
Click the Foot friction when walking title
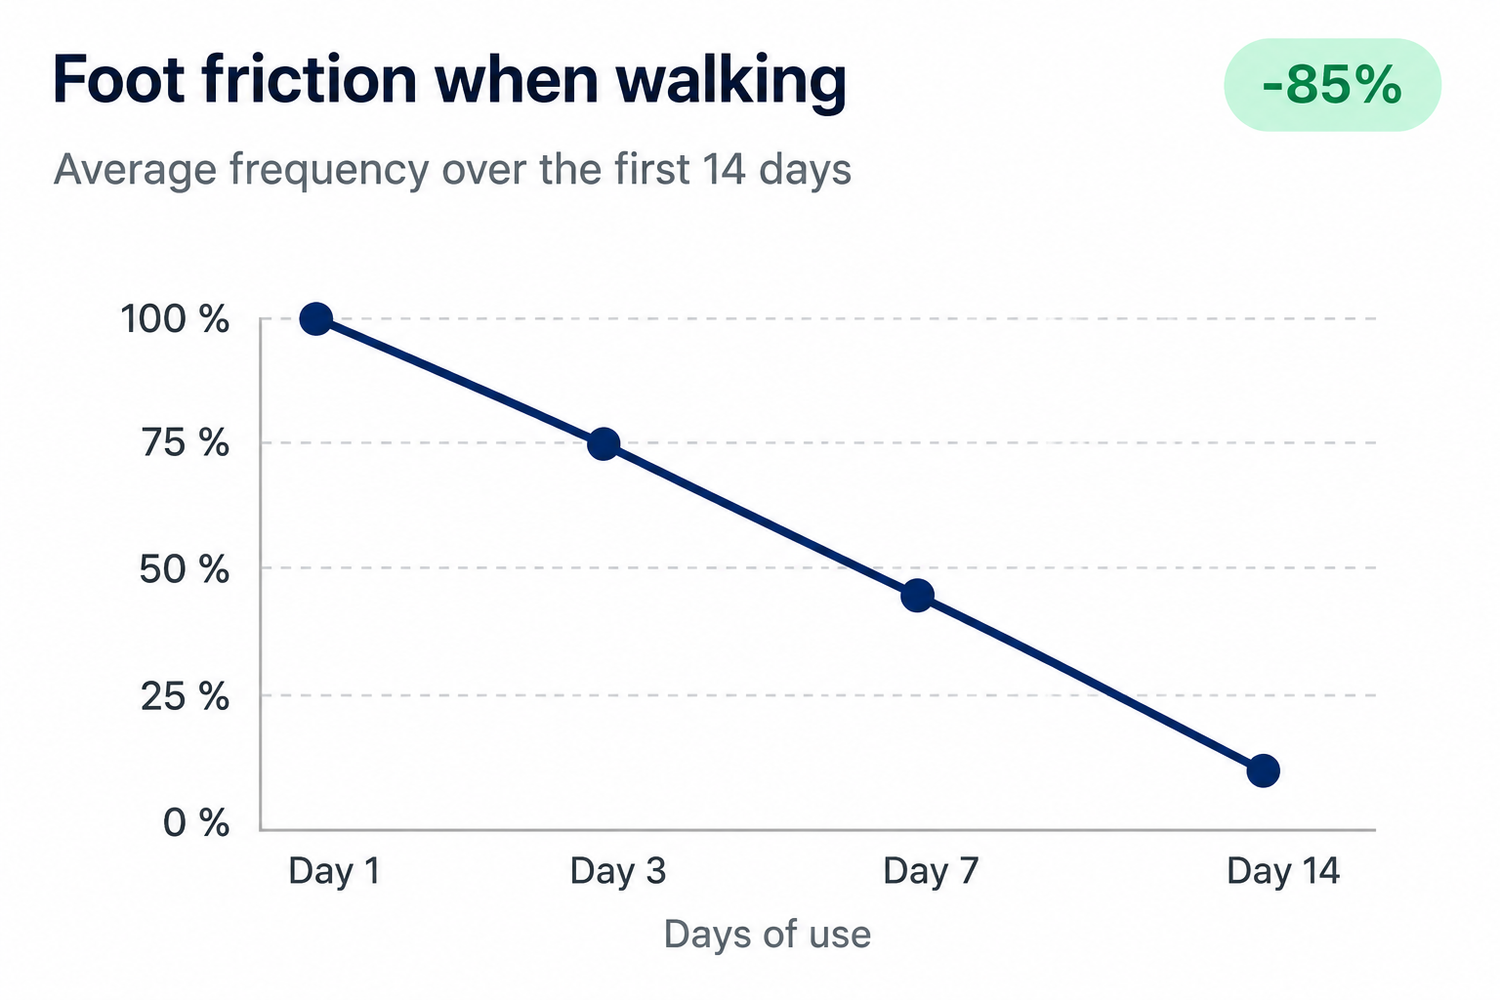(449, 80)
